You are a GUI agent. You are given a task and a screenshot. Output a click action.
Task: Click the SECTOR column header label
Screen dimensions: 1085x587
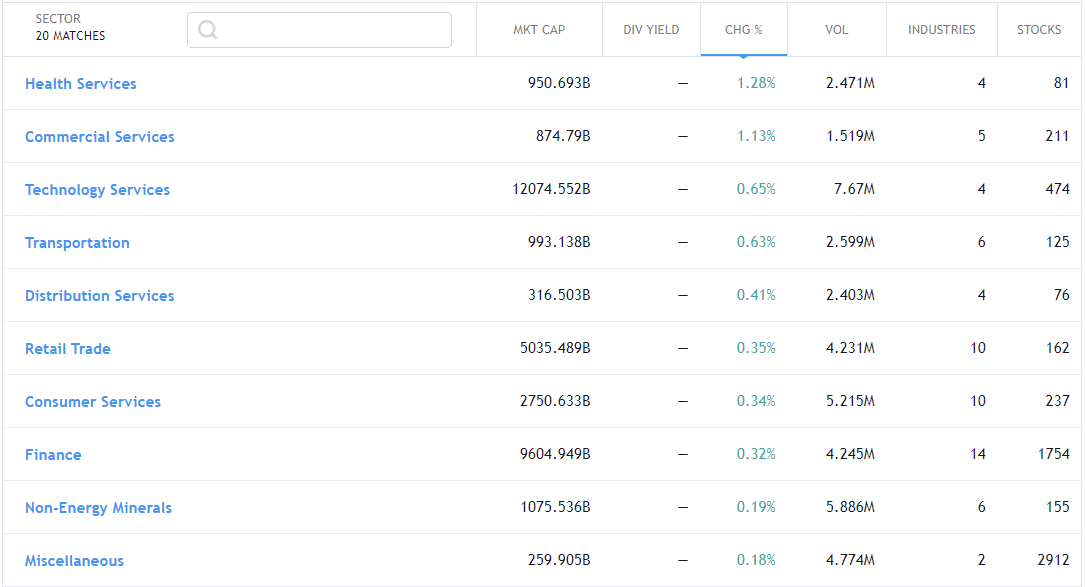pos(58,19)
